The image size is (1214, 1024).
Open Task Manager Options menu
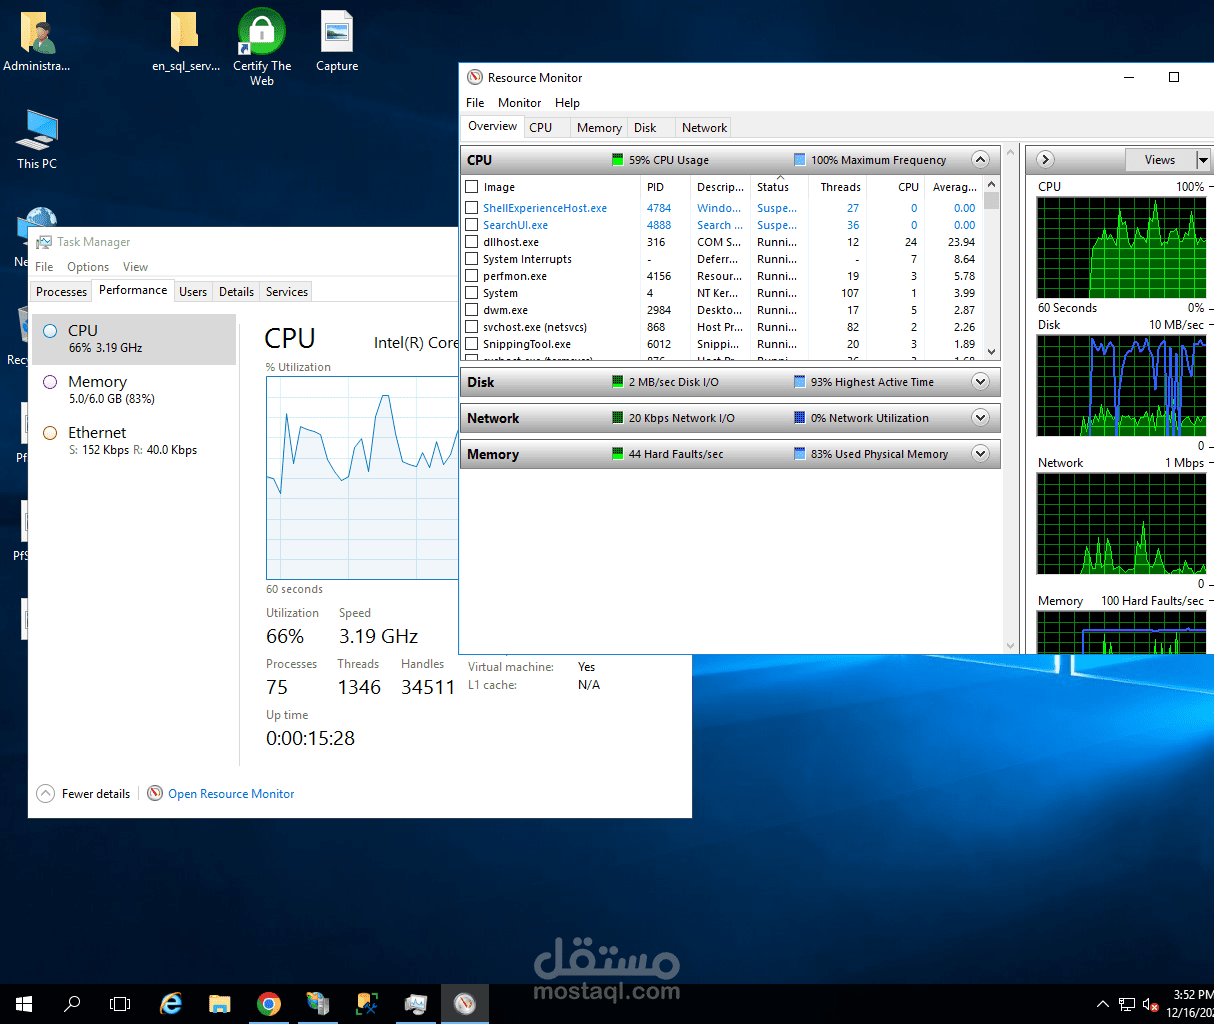(x=88, y=267)
